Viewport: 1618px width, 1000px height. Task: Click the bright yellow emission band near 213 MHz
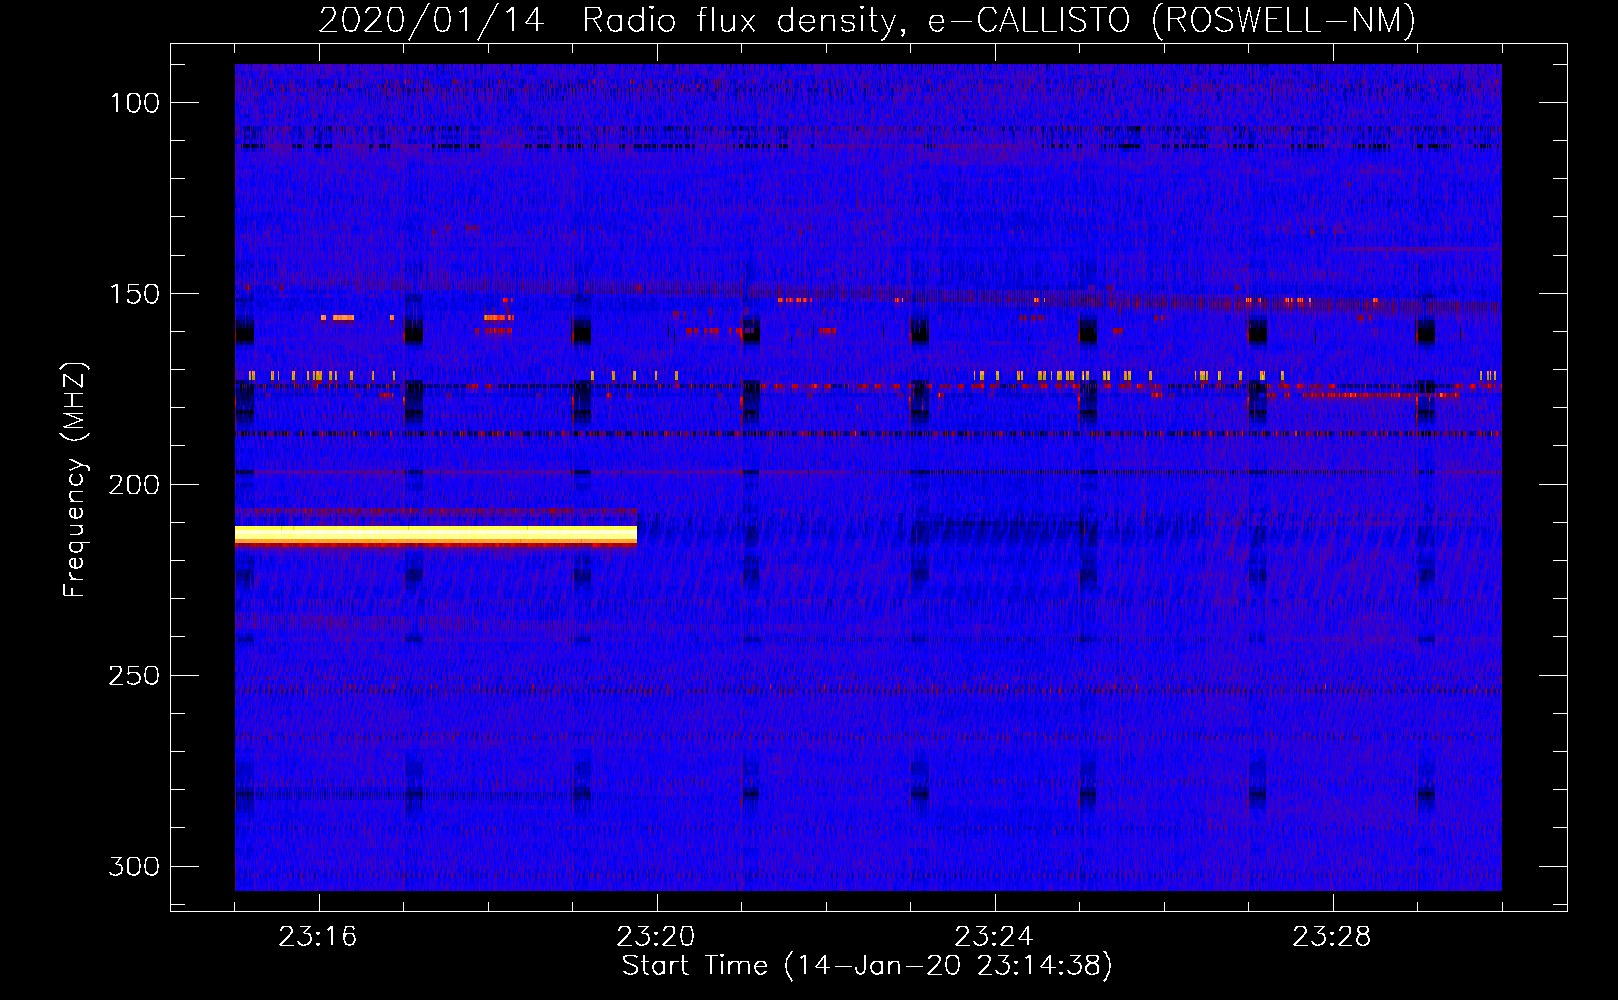(x=436, y=535)
